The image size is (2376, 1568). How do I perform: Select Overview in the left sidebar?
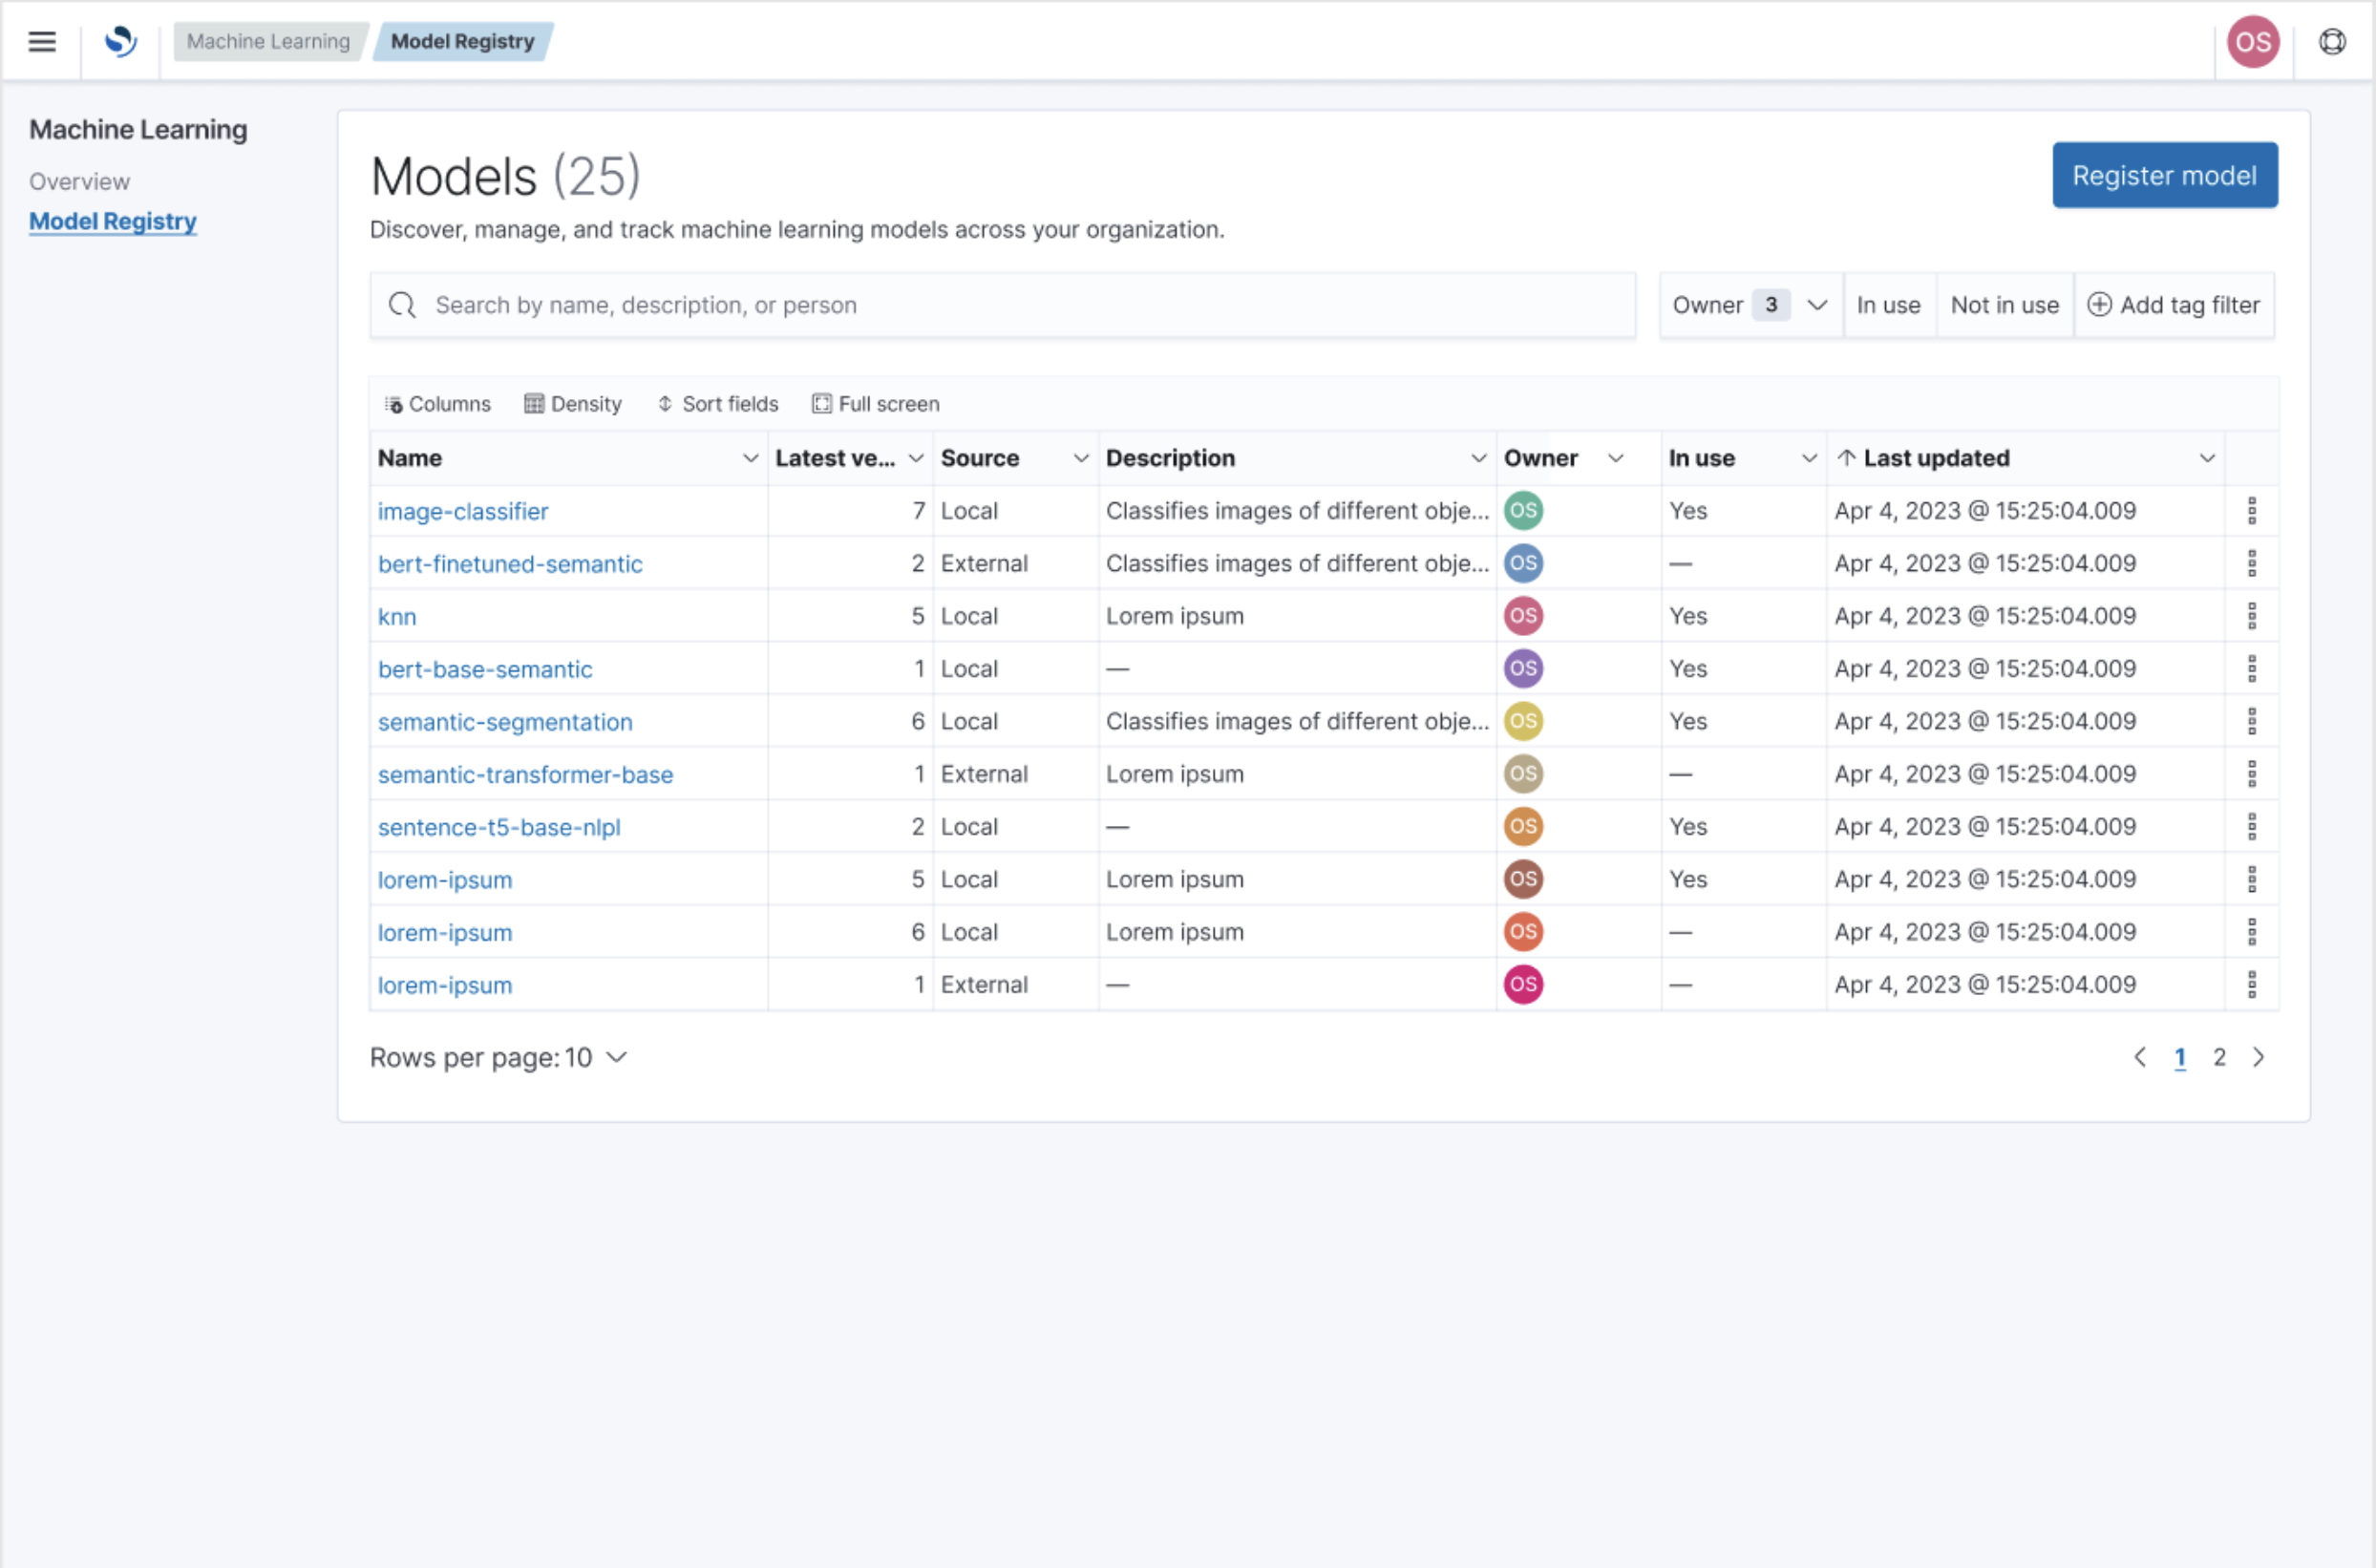coord(79,181)
